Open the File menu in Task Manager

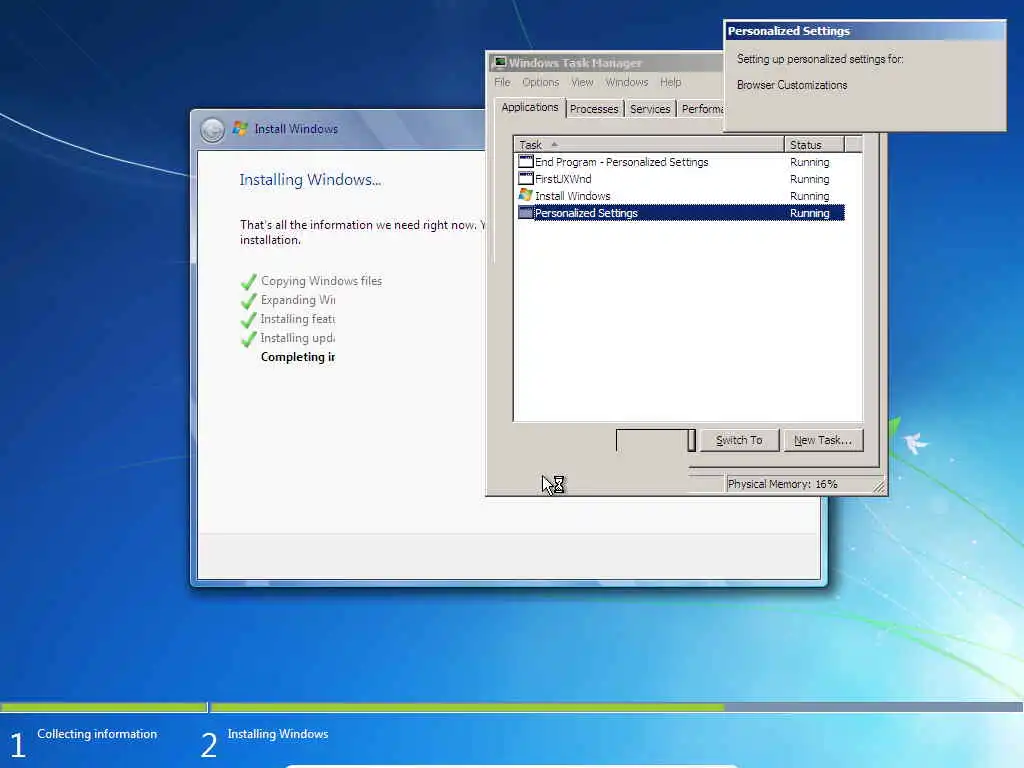tap(502, 82)
